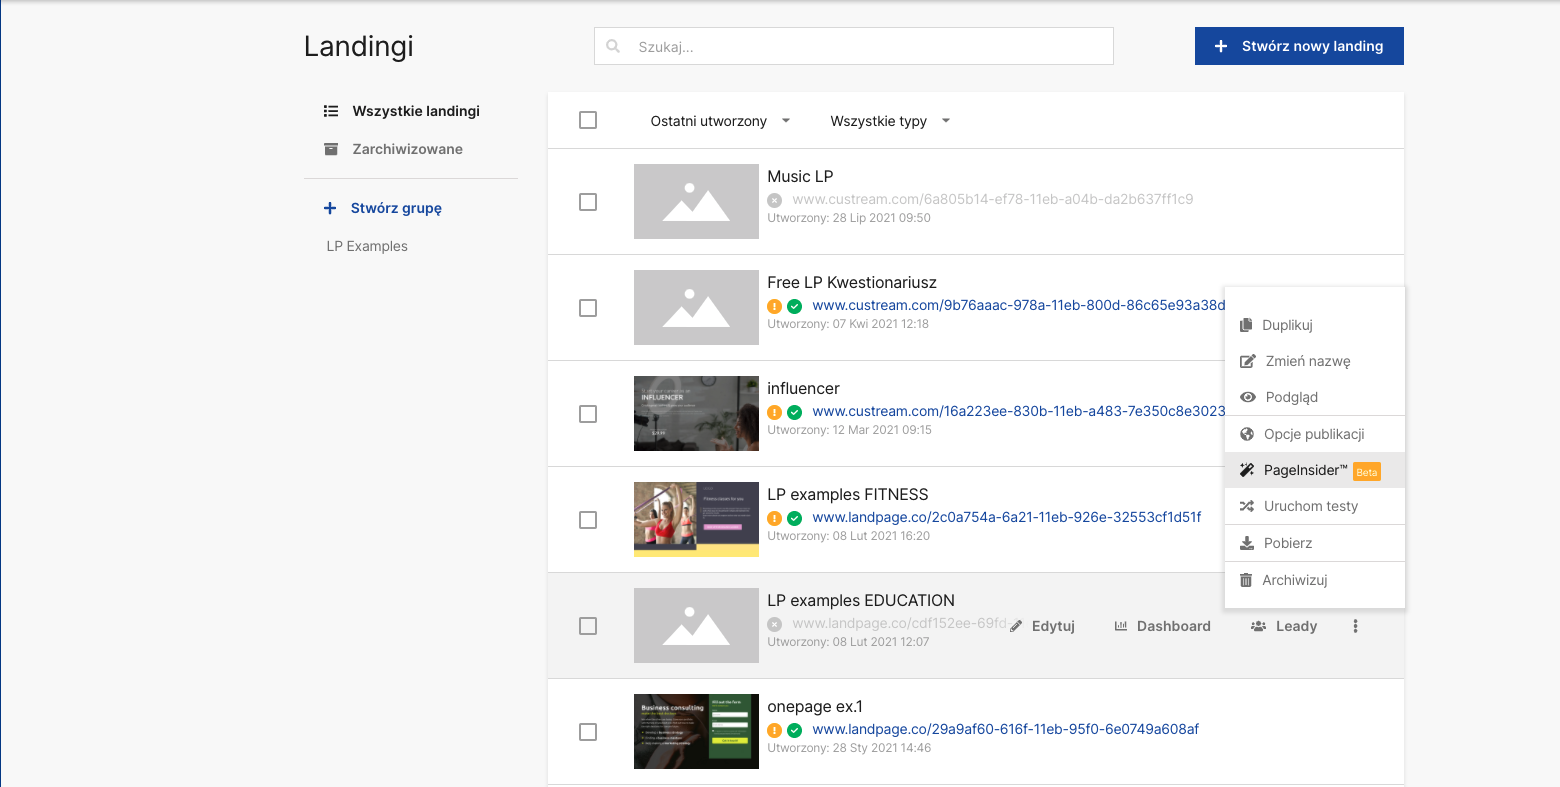This screenshot has height=787, width=1560.
Task: Open the Ostatni utworzony sort dropdown
Action: pyautogui.click(x=720, y=121)
